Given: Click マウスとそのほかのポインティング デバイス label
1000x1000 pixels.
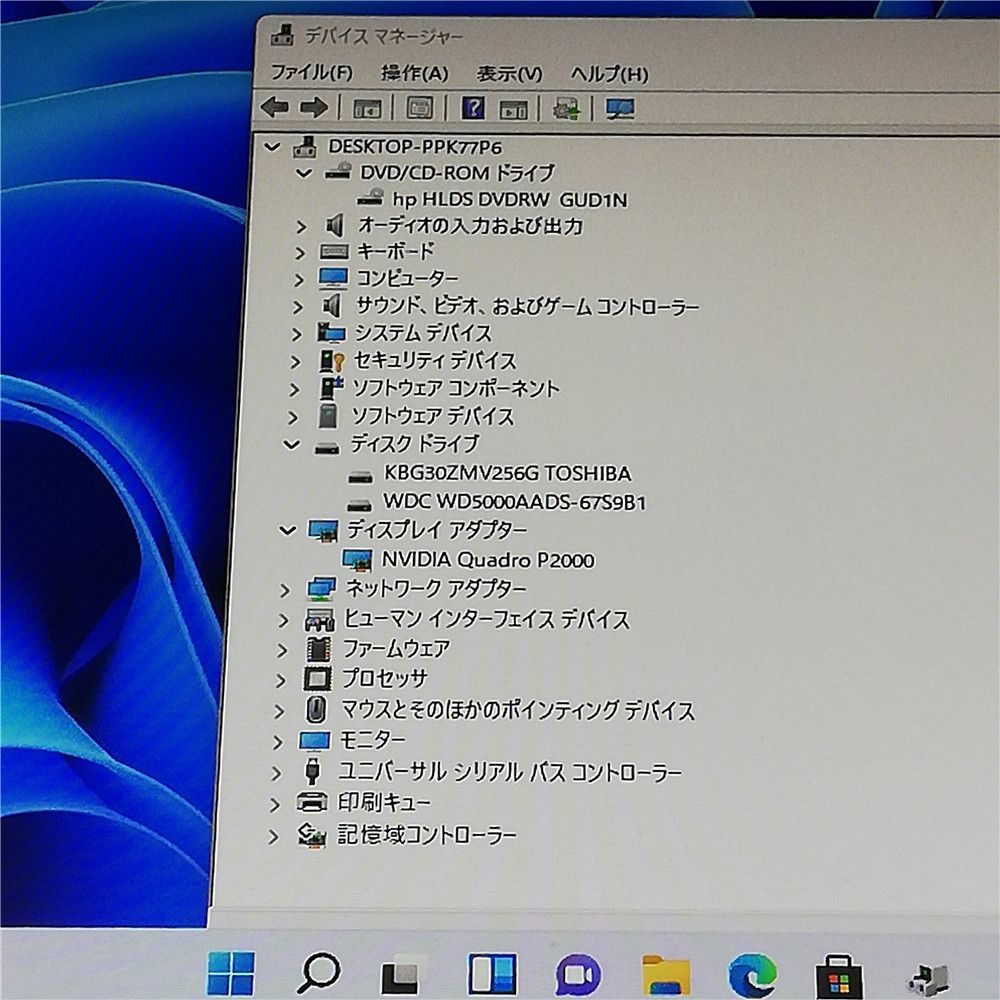Looking at the screenshot, I should (x=518, y=710).
